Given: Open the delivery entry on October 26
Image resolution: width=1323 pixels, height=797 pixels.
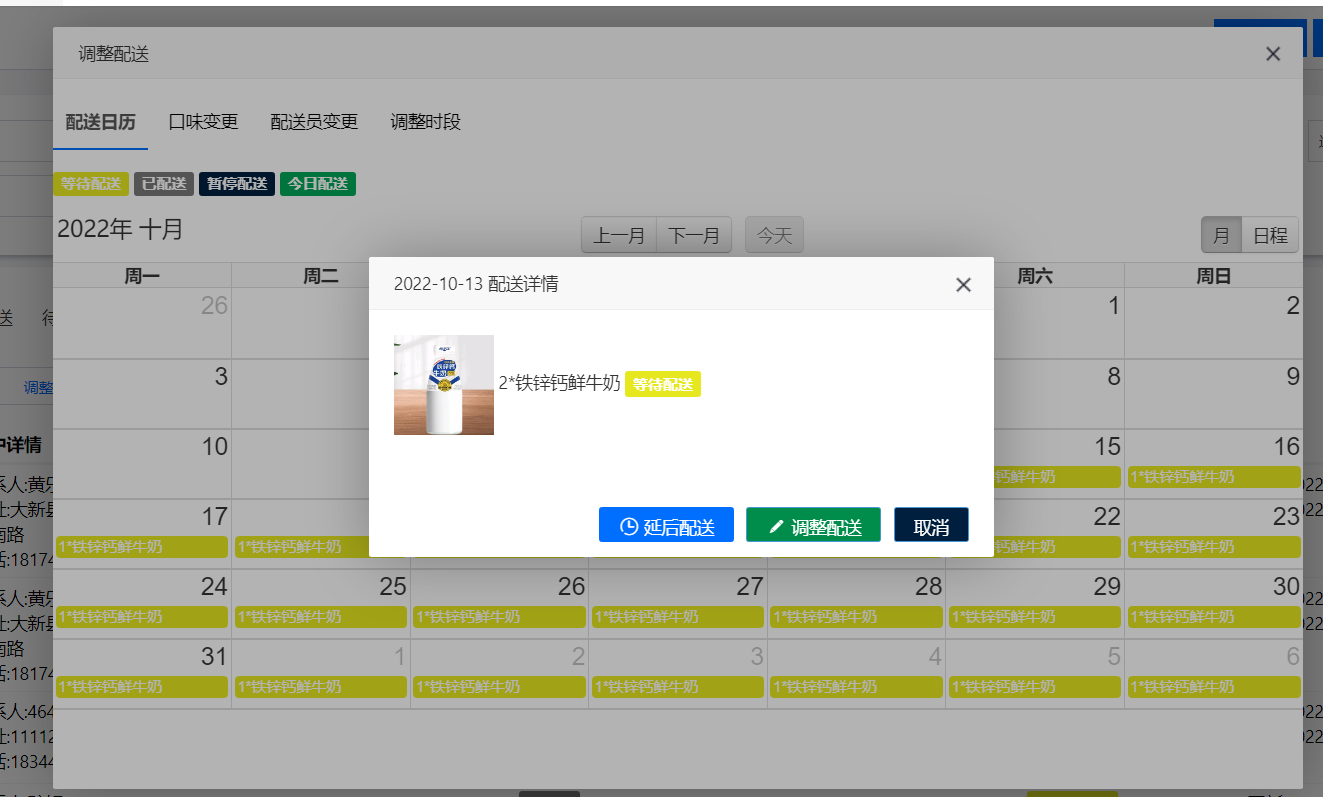Looking at the screenshot, I should [x=499, y=617].
